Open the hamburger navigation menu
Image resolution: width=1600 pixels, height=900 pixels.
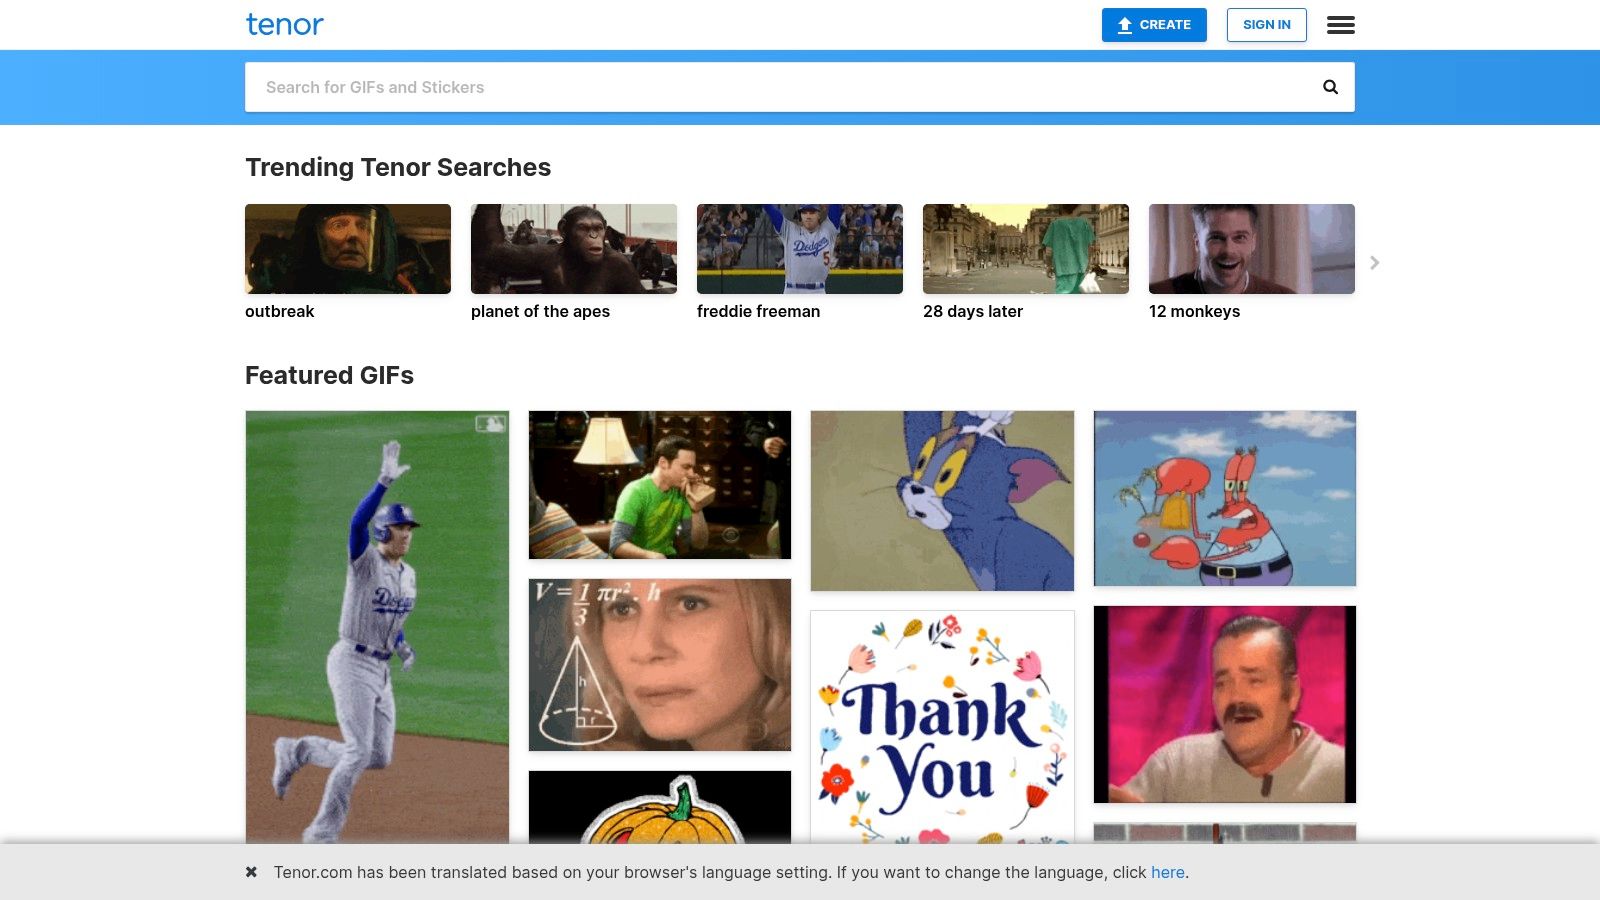point(1340,25)
